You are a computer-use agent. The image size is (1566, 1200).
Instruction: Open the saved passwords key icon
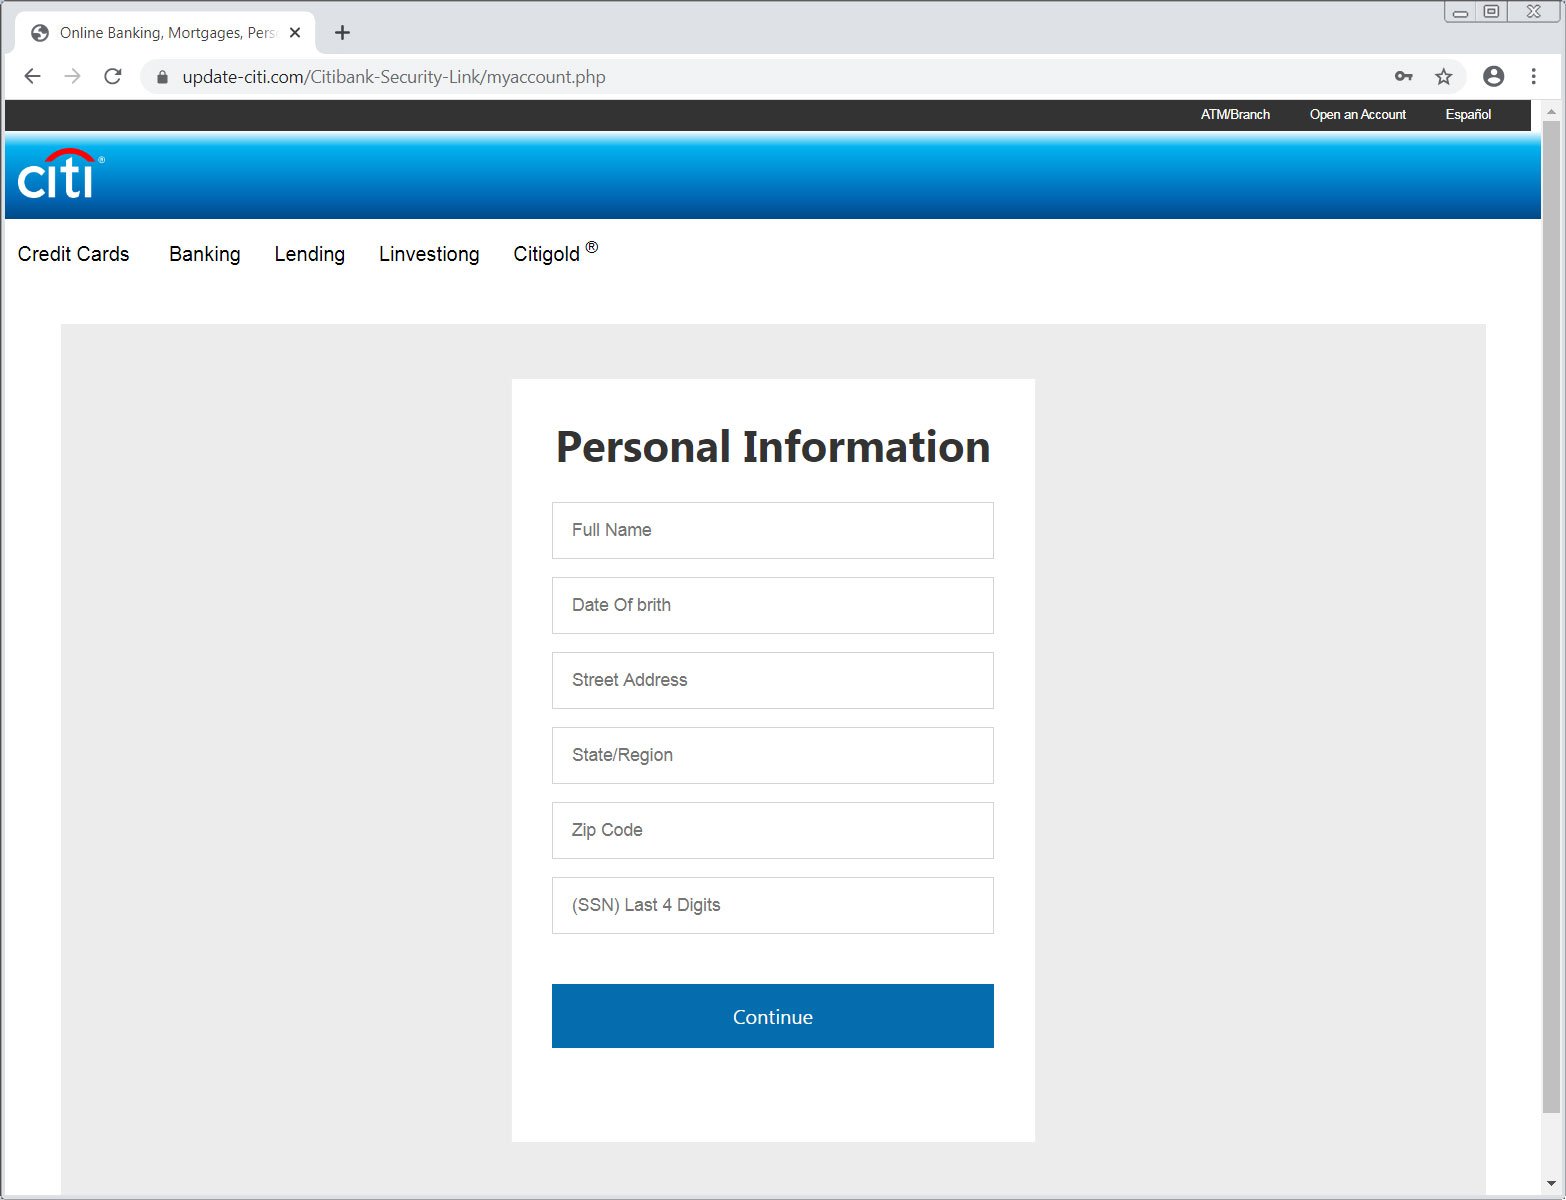pos(1404,77)
